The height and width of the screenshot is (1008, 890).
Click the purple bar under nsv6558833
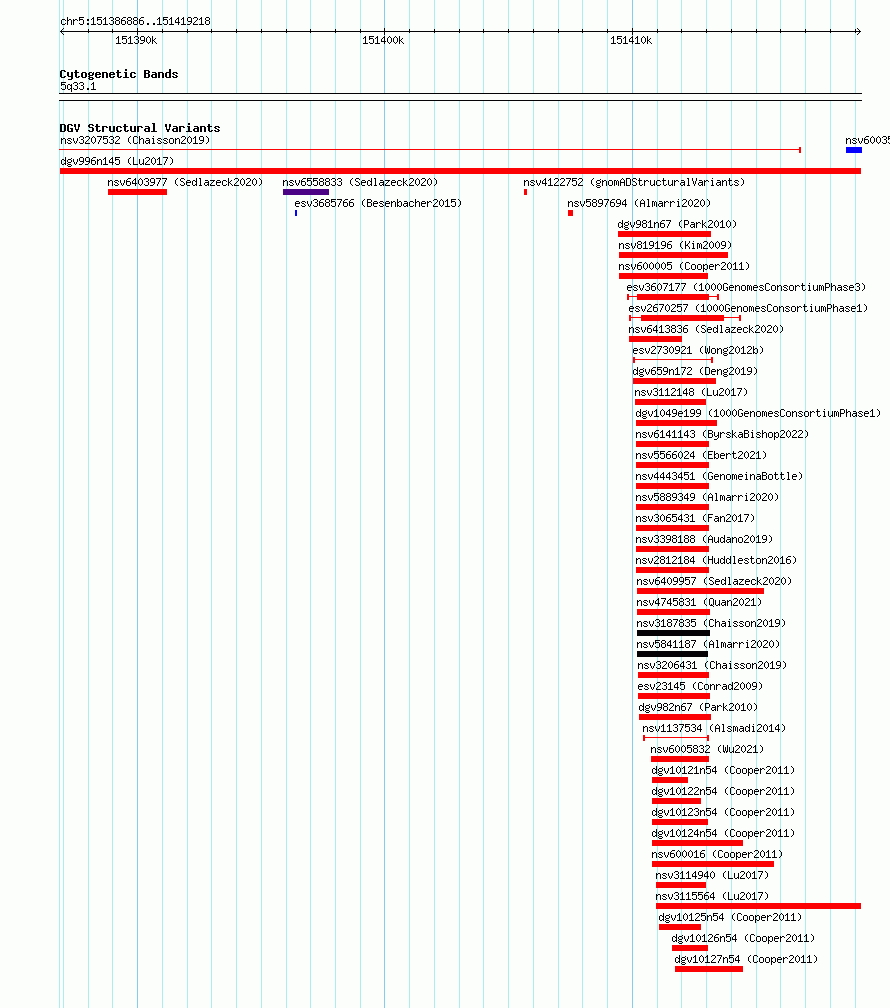coord(306,192)
